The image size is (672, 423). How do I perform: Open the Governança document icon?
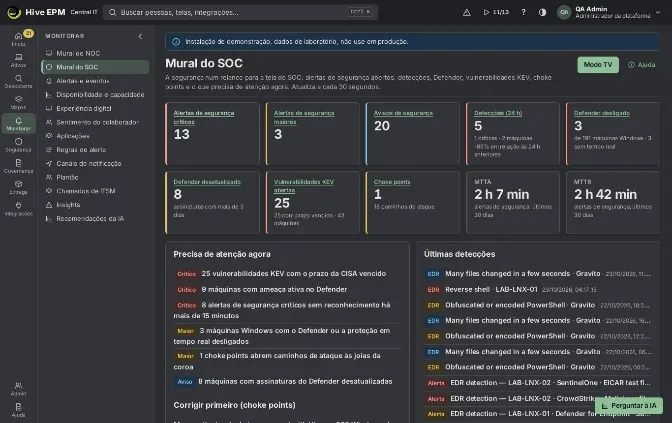pyautogui.click(x=18, y=166)
